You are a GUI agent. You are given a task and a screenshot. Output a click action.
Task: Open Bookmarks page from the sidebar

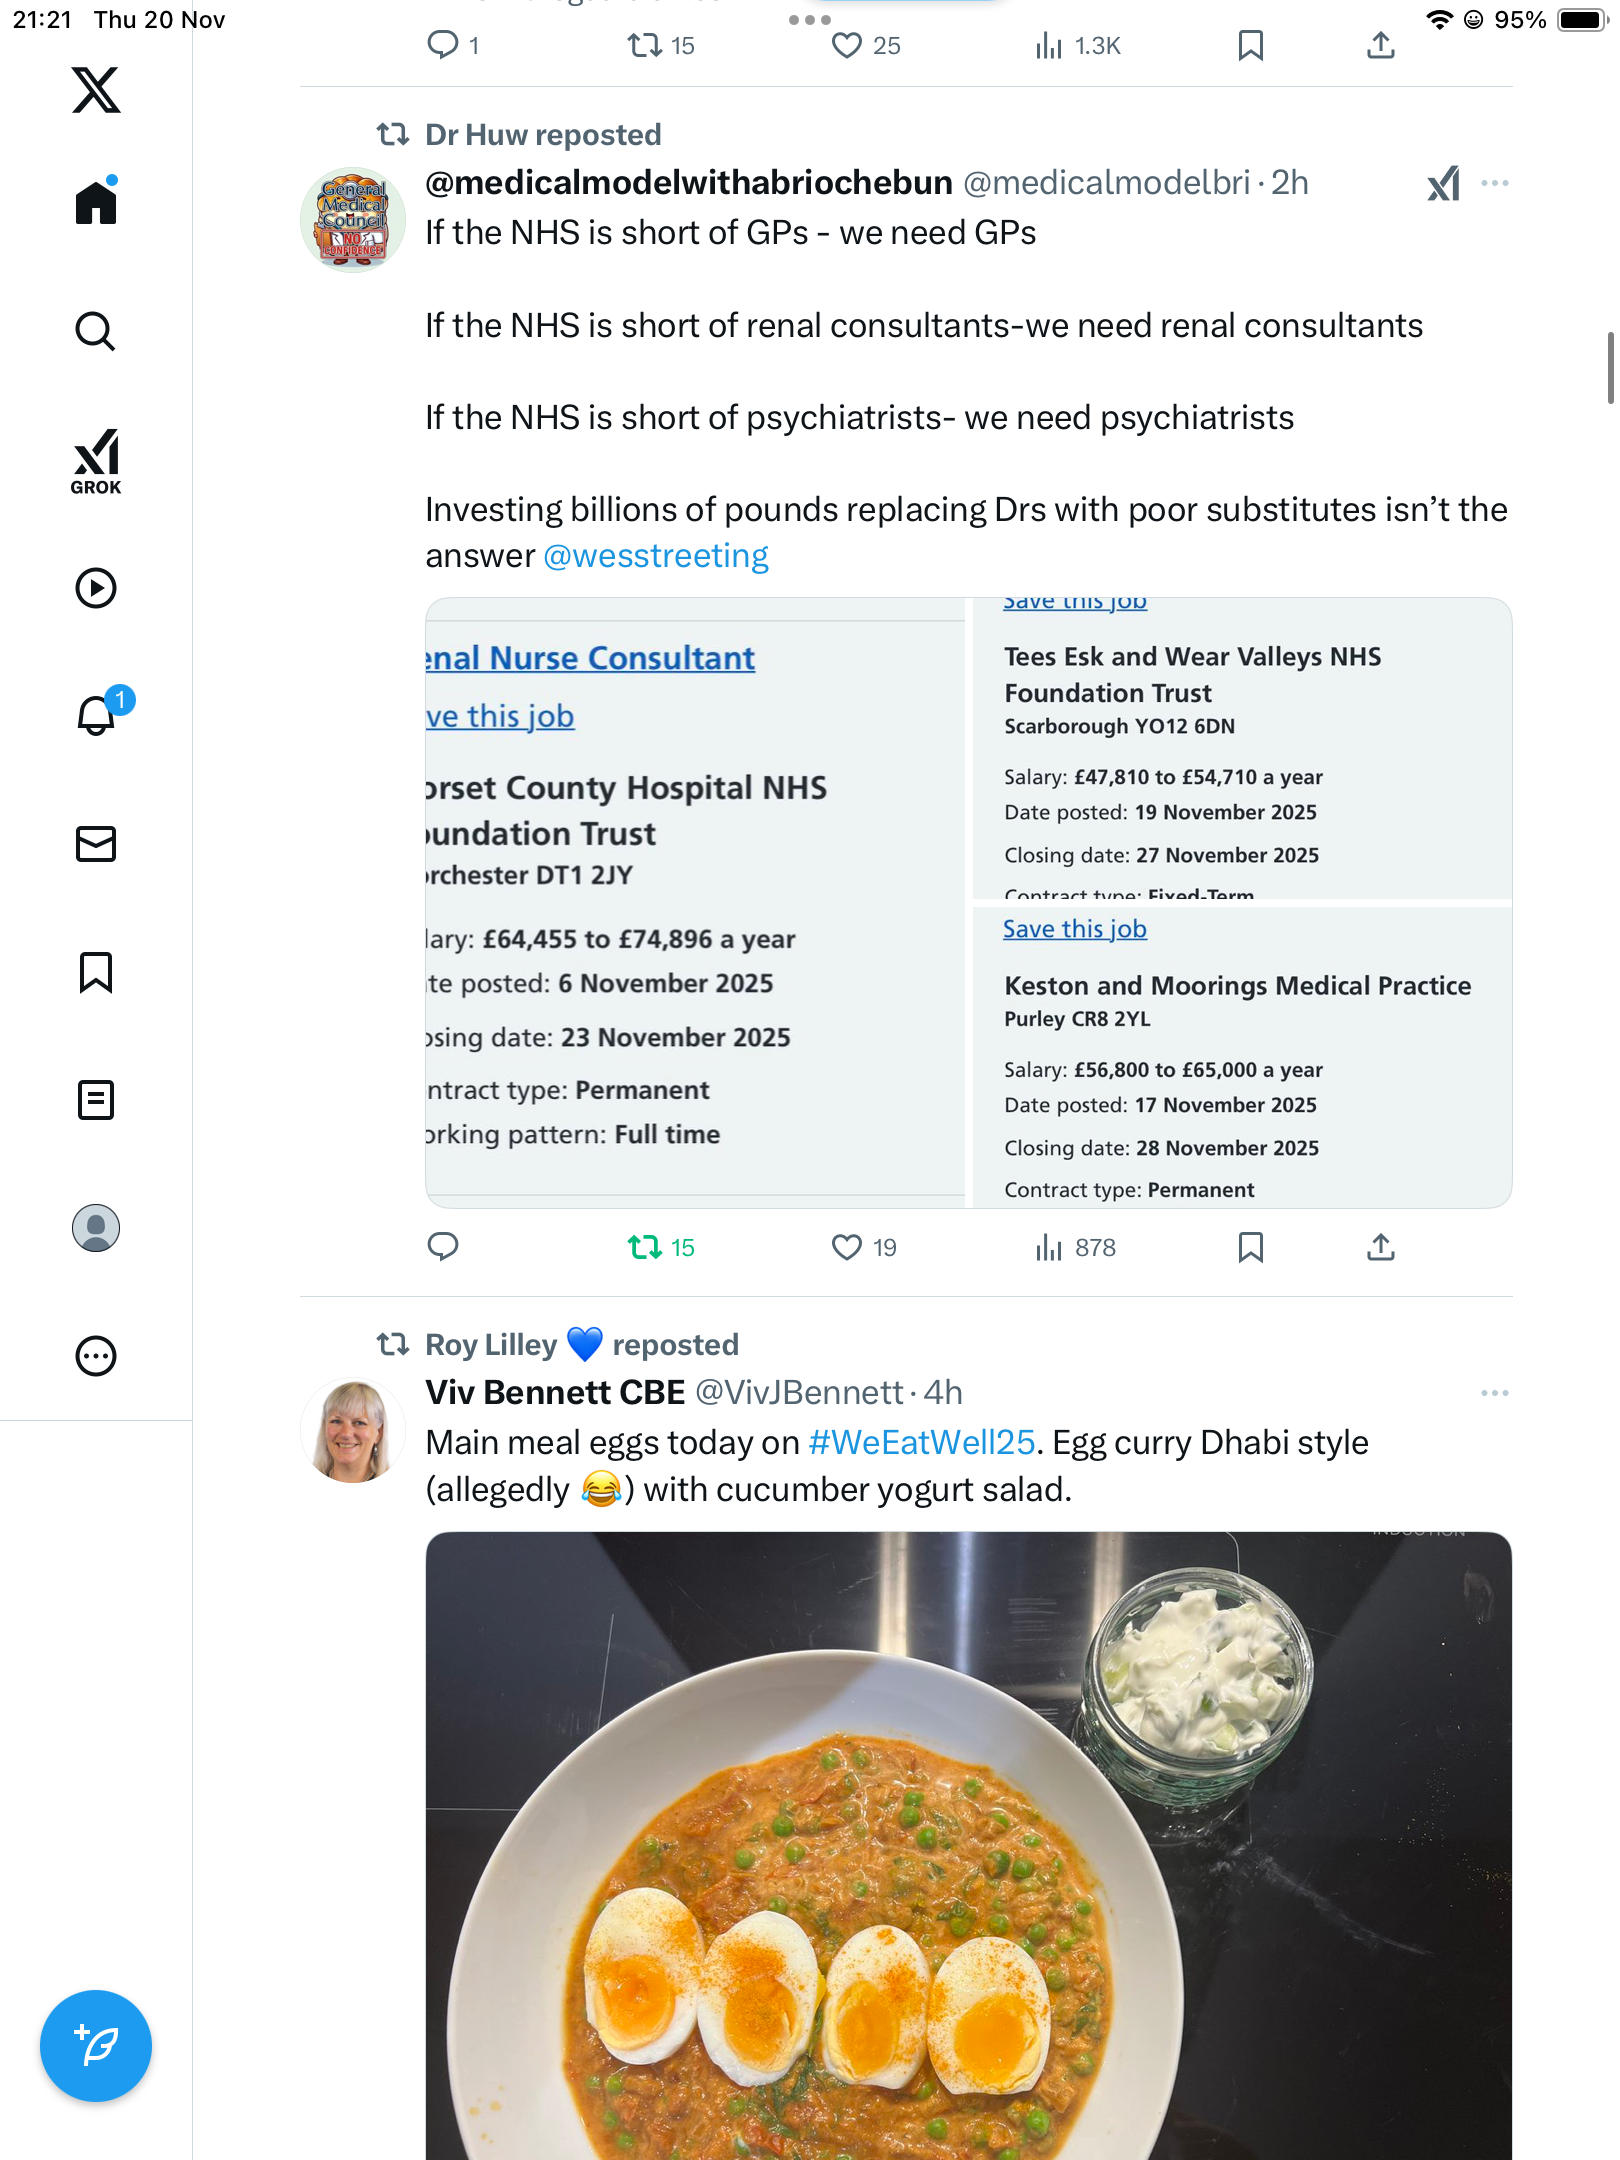click(96, 972)
